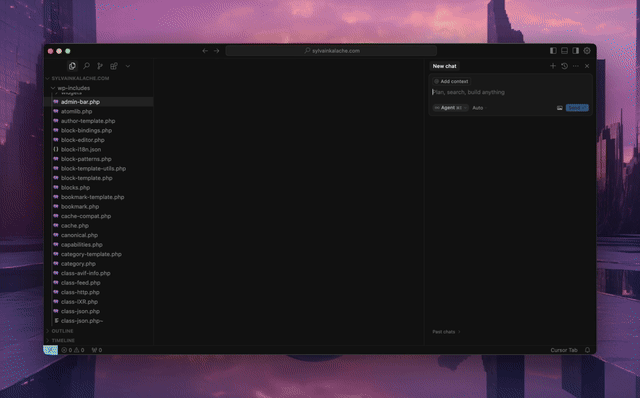Open the Agent mode dropdown
The width and height of the screenshot is (640, 398).
pyautogui.click(x=450, y=108)
